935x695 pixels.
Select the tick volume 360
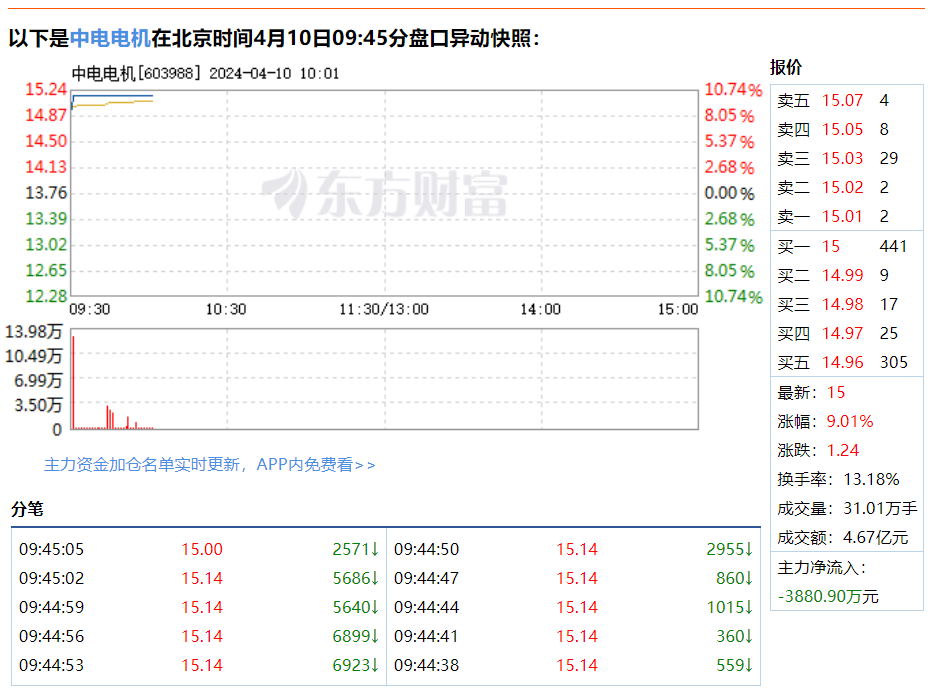tap(735, 636)
